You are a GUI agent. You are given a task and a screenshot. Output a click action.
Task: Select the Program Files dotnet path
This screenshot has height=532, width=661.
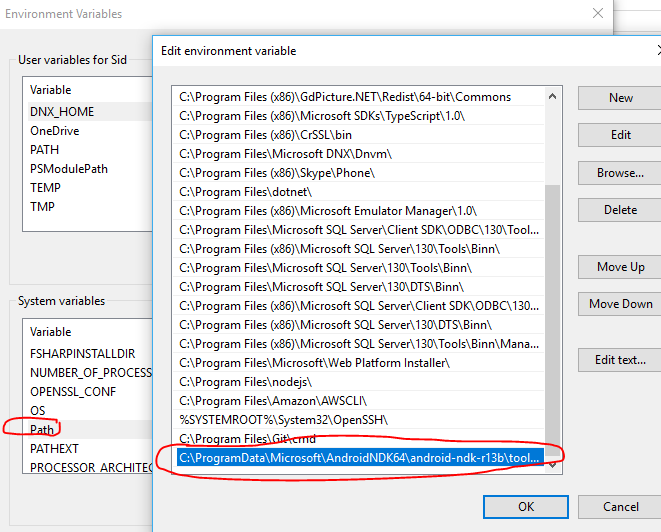click(358, 192)
